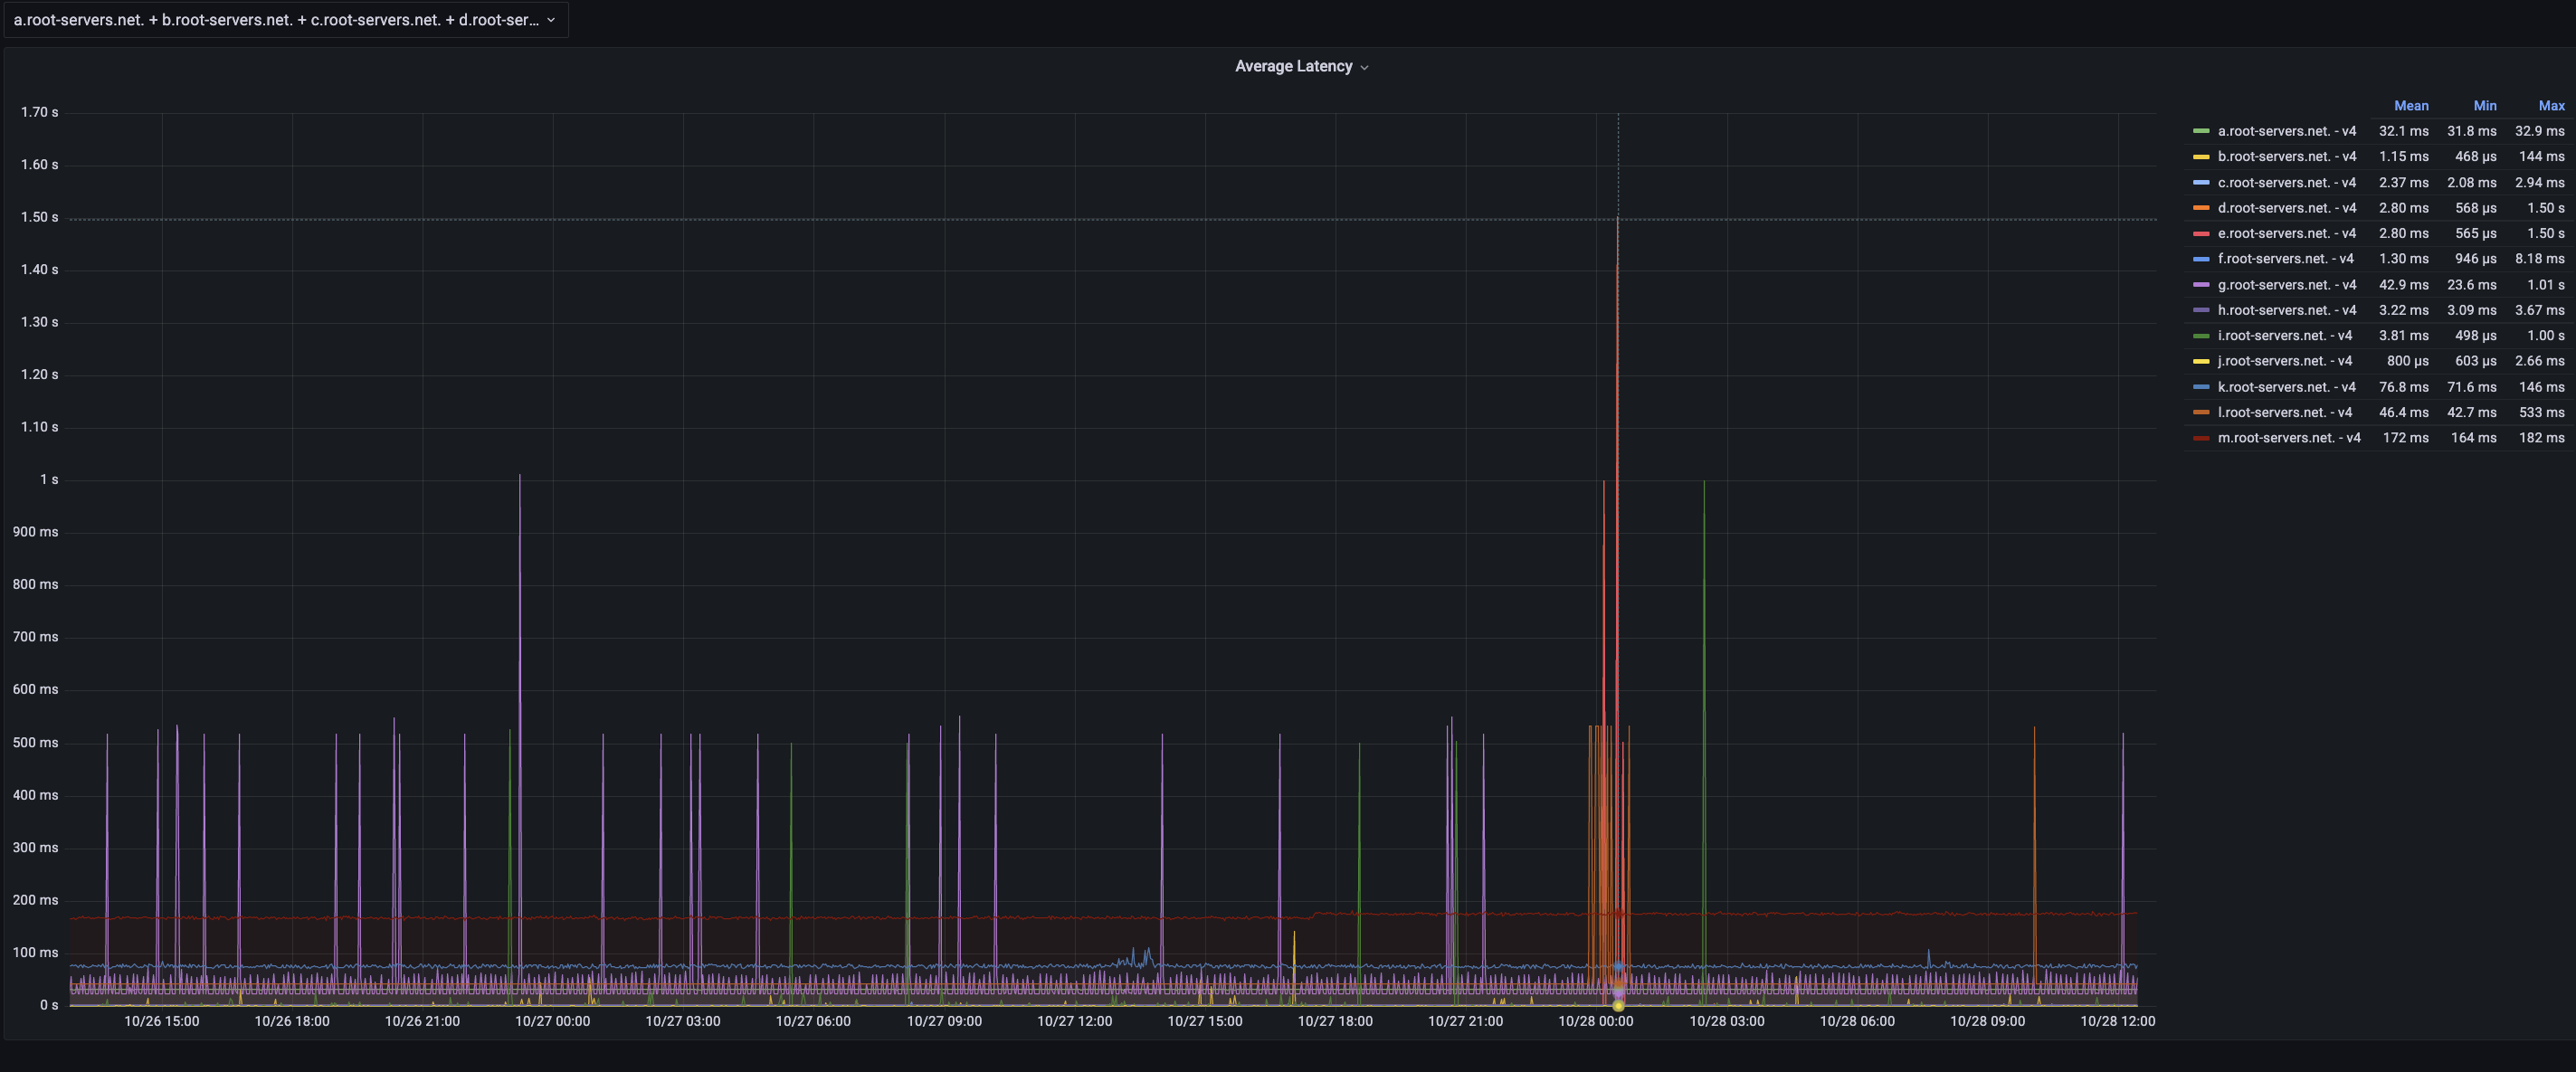
Task: Toggle a.root-servers.net. - v4 series
Action: [2286, 131]
